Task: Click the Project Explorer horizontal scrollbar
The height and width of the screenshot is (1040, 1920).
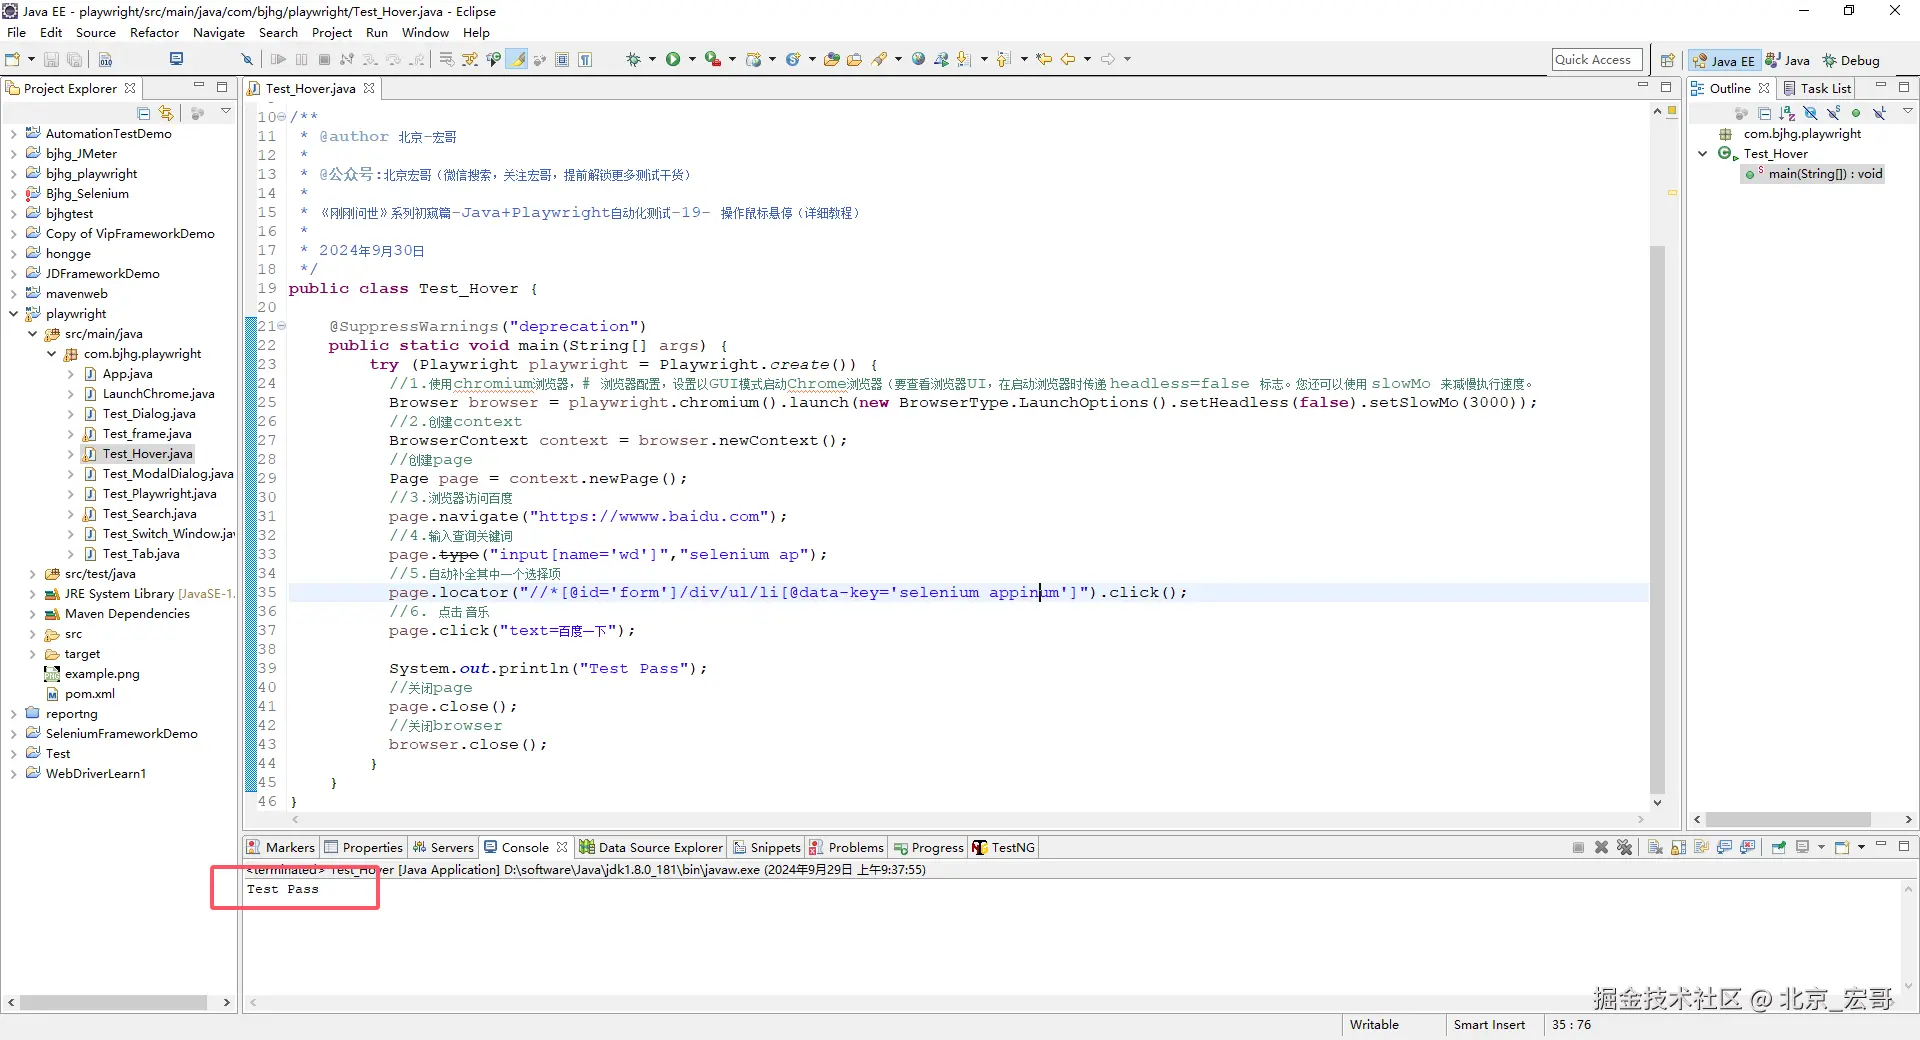Action: [x=114, y=1002]
